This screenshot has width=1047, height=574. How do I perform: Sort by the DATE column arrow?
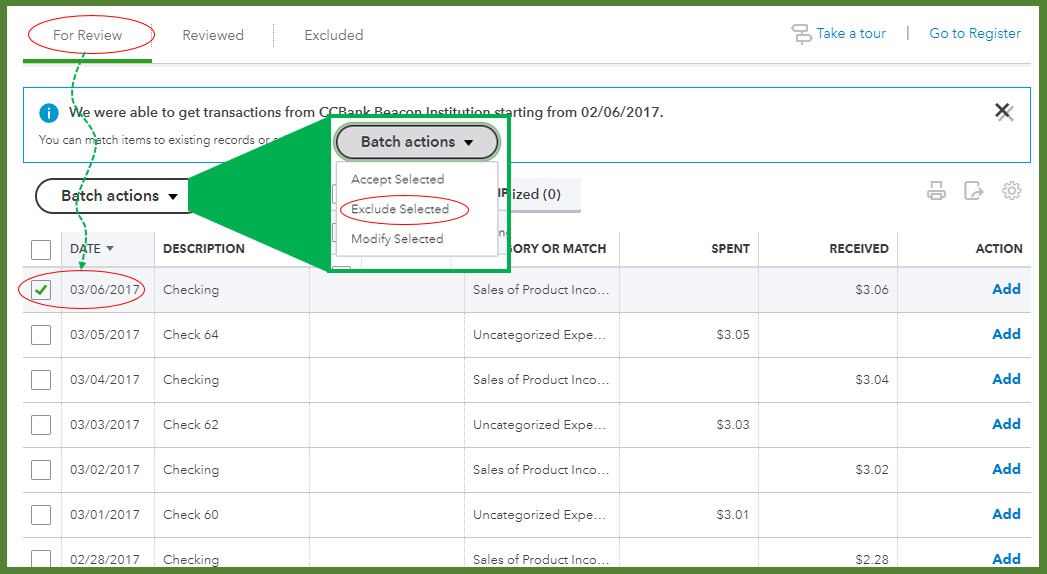coord(110,248)
